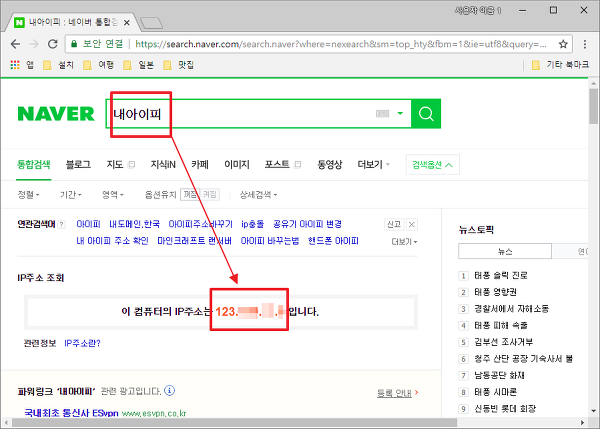Expand the search box autocomplete arrow
The image size is (600, 429).
pyautogui.click(x=400, y=113)
